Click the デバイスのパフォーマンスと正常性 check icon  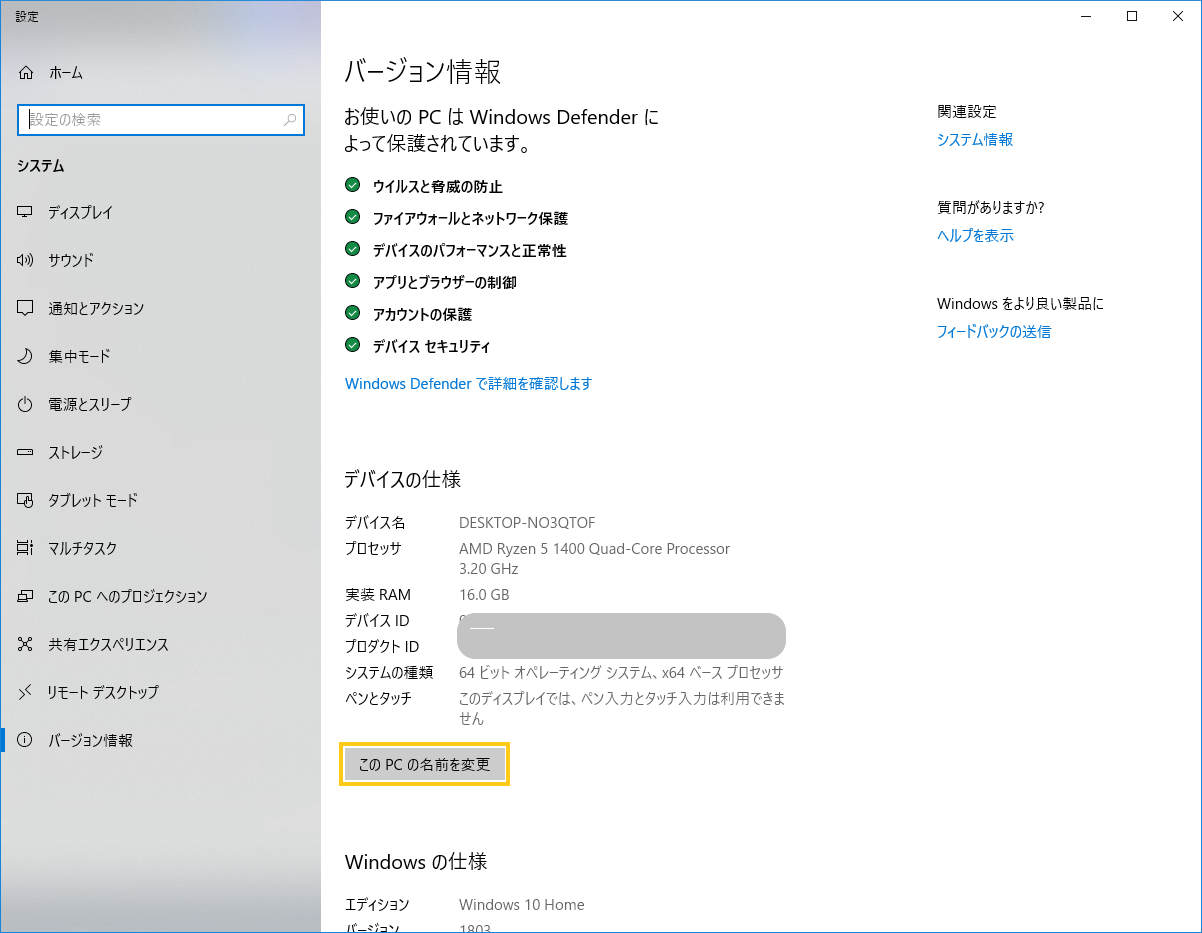tap(352, 249)
